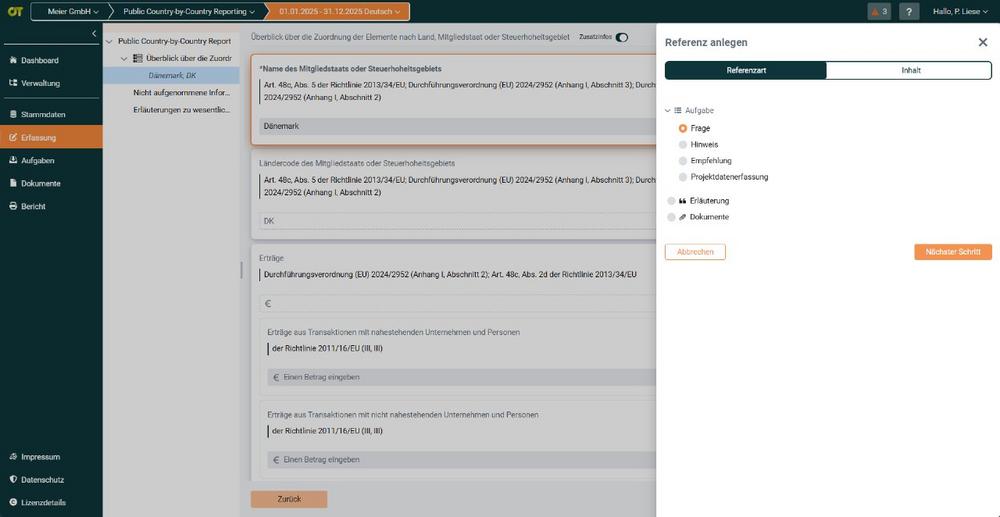Click the Abbrechen button

point(695,252)
